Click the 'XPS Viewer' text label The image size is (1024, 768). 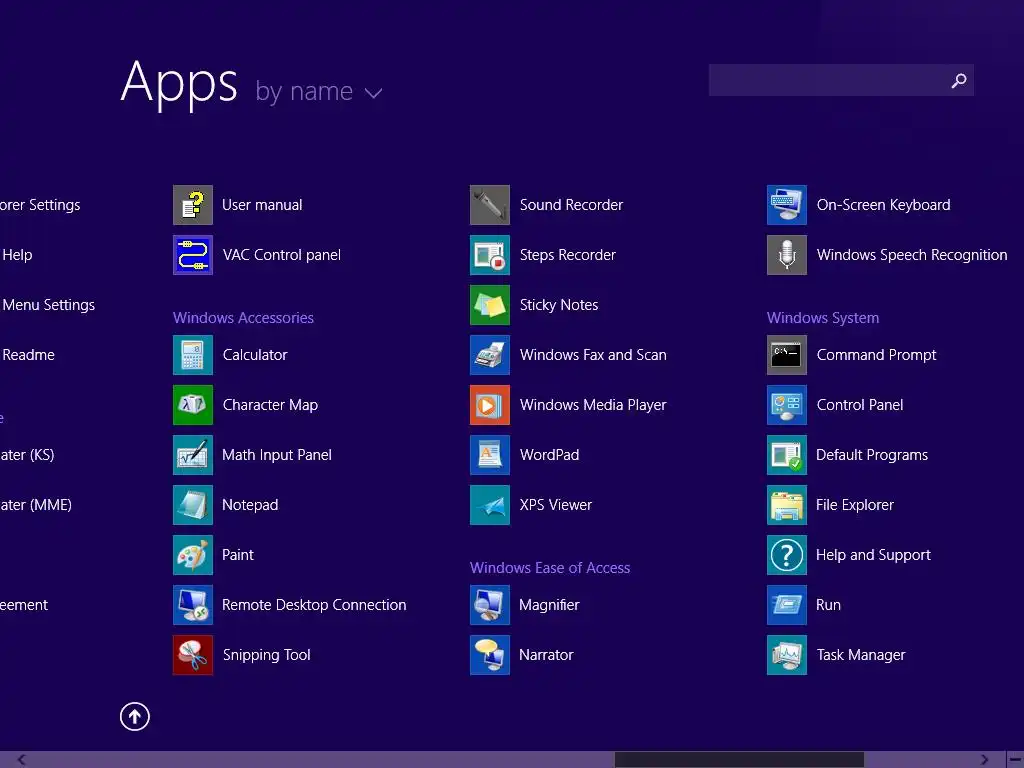pyautogui.click(x=556, y=505)
